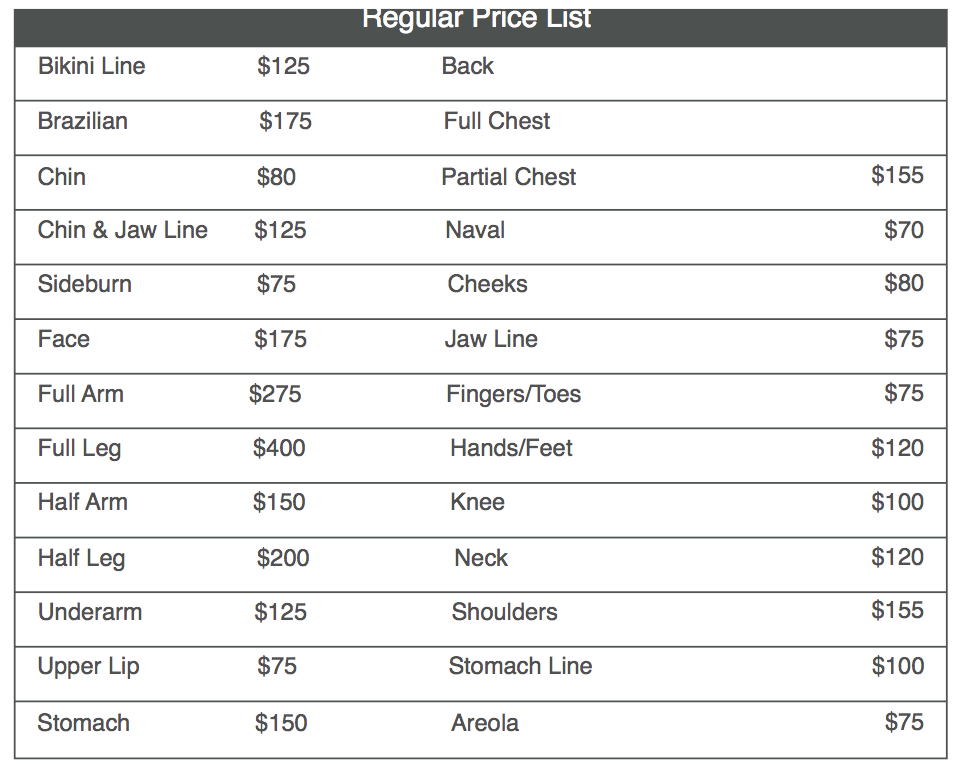
Task: Click the Back service label
Action: pos(468,66)
